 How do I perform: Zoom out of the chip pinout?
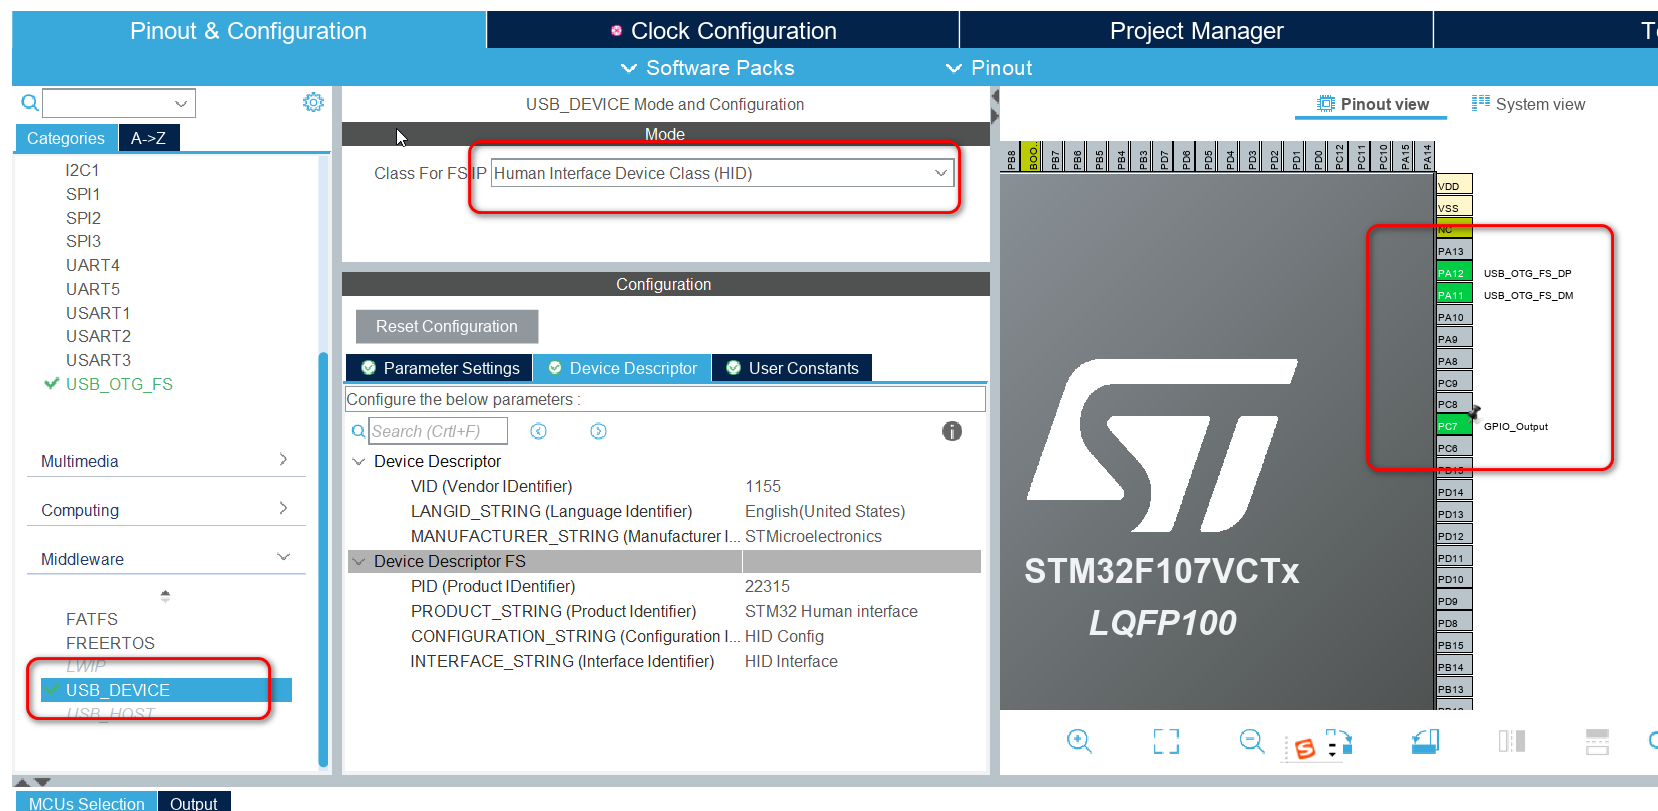click(x=1252, y=741)
